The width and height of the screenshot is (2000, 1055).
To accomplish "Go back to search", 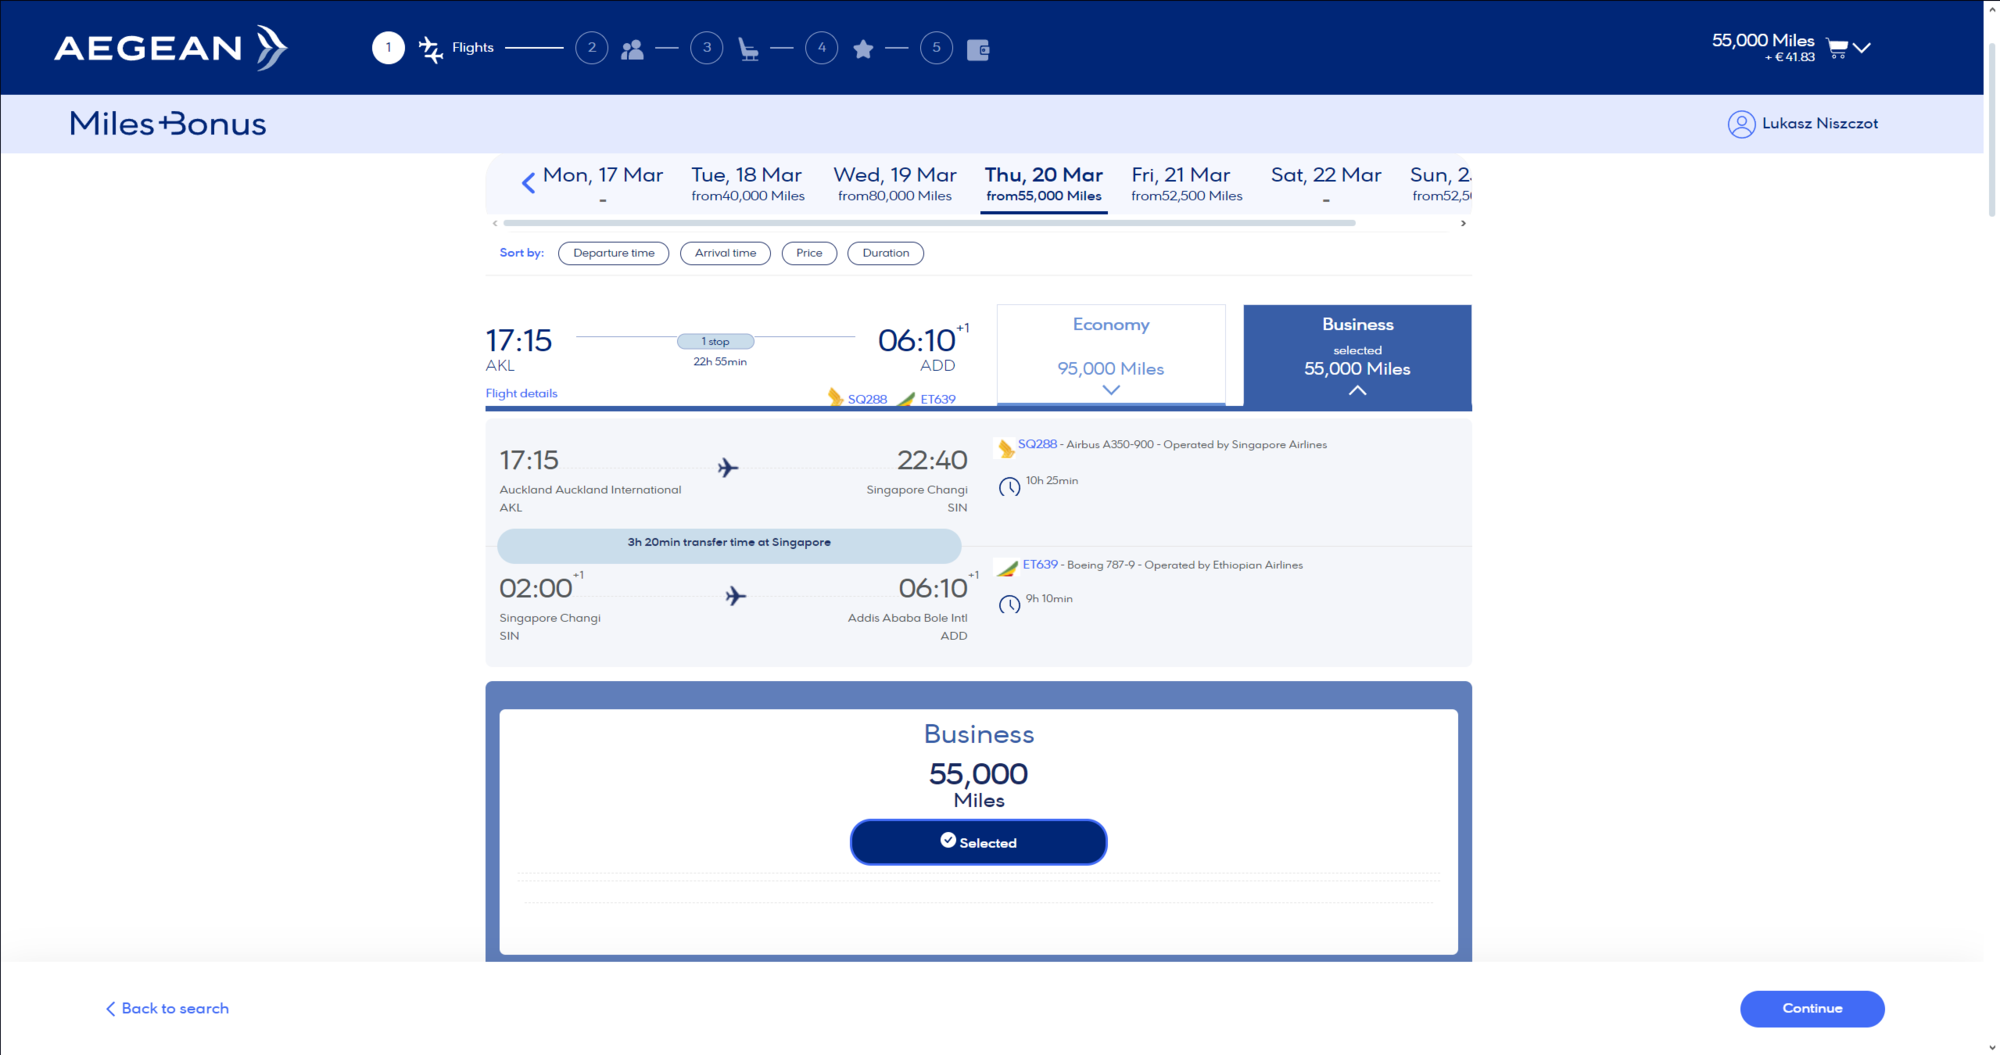I will click(167, 1008).
